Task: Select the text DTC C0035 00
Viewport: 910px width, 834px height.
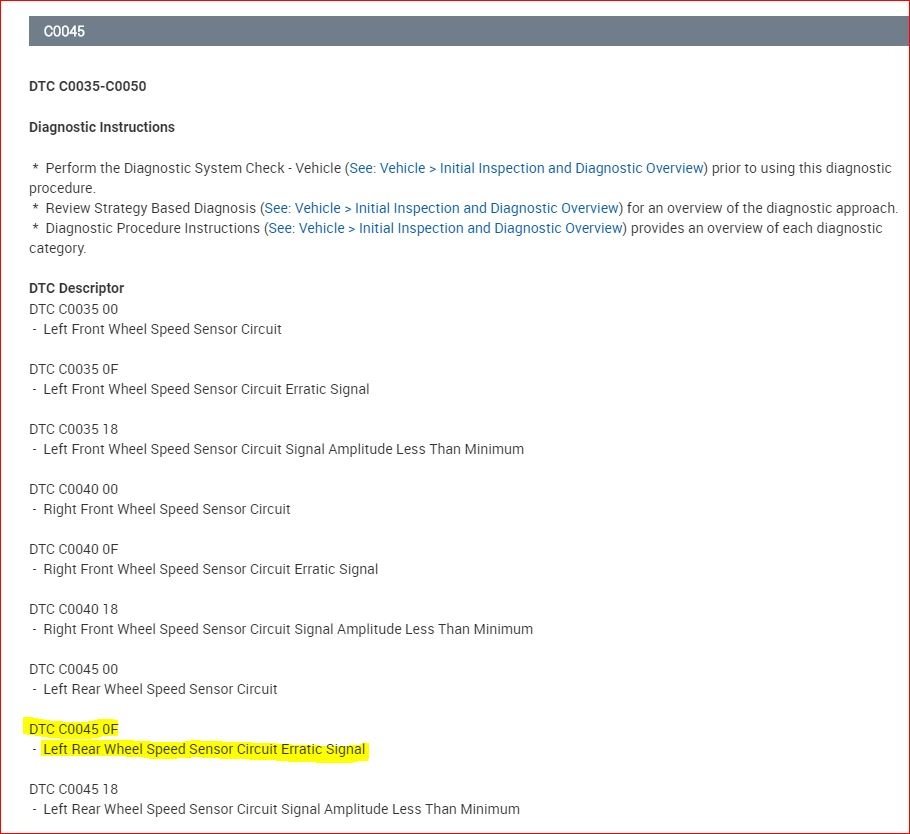Action: click(x=74, y=309)
